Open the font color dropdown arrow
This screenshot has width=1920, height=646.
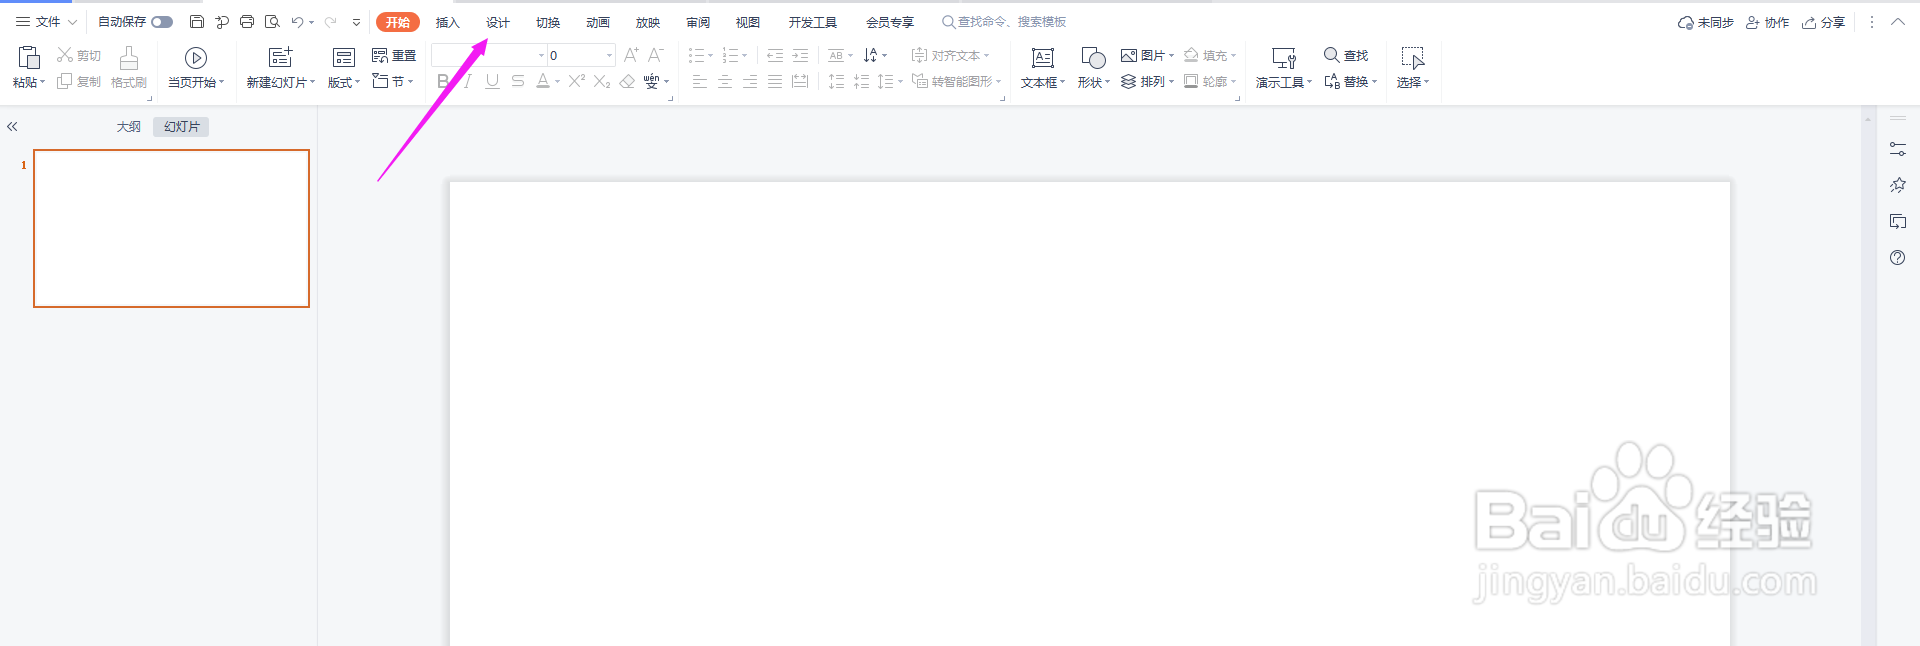click(557, 82)
